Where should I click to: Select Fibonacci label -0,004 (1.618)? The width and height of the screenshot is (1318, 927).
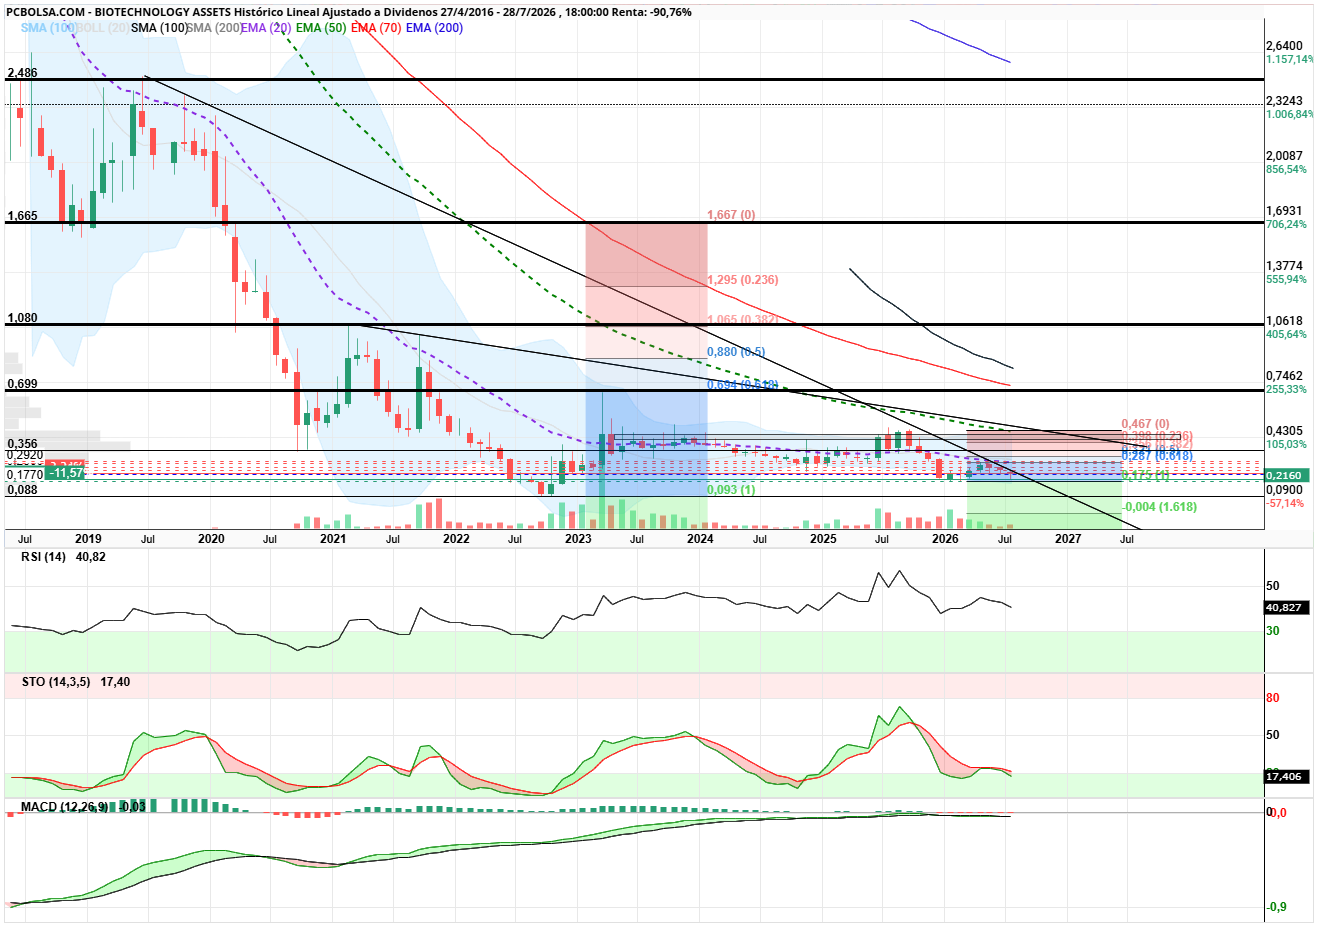point(1159,507)
